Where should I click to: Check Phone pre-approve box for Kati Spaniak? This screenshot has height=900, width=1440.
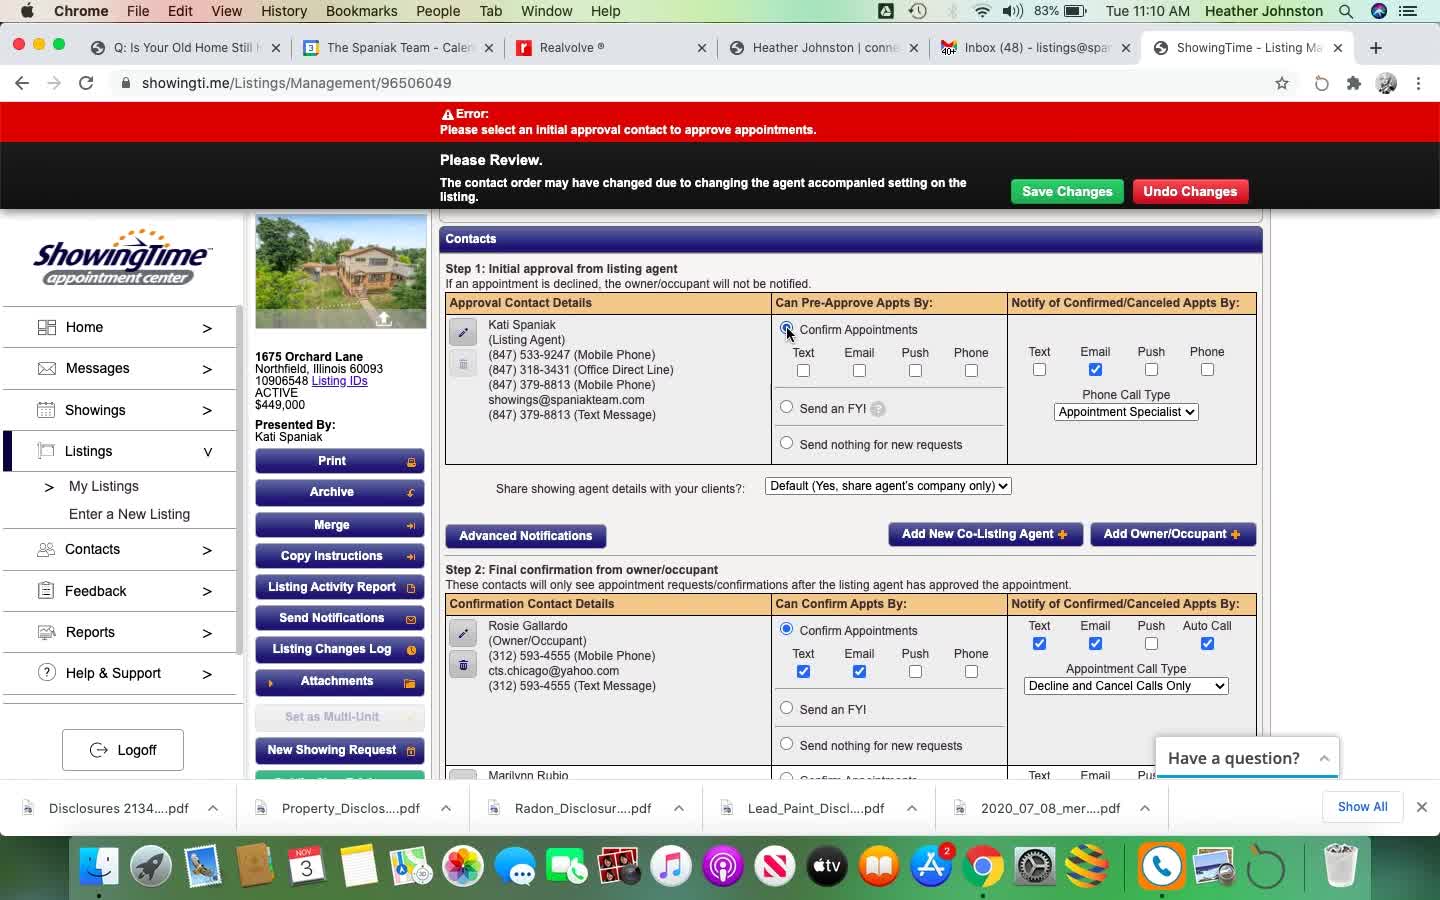coord(971,371)
